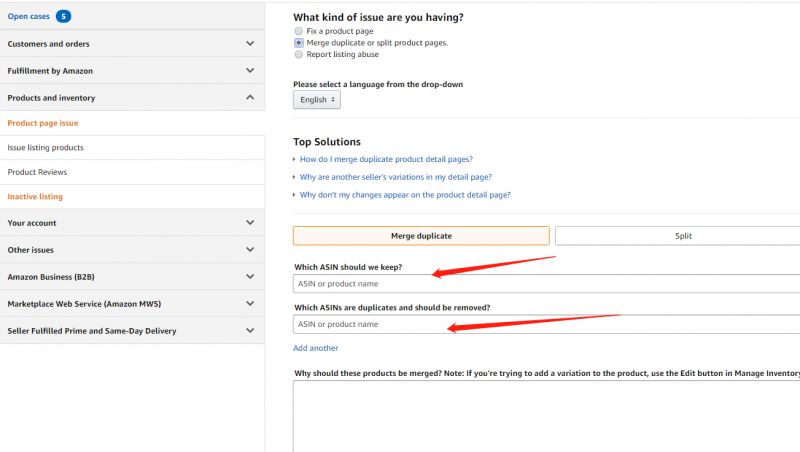800x452 pixels.
Task: Expand Seller Fulfilled Prime and Same-Day Delivery
Action: [x=250, y=331]
